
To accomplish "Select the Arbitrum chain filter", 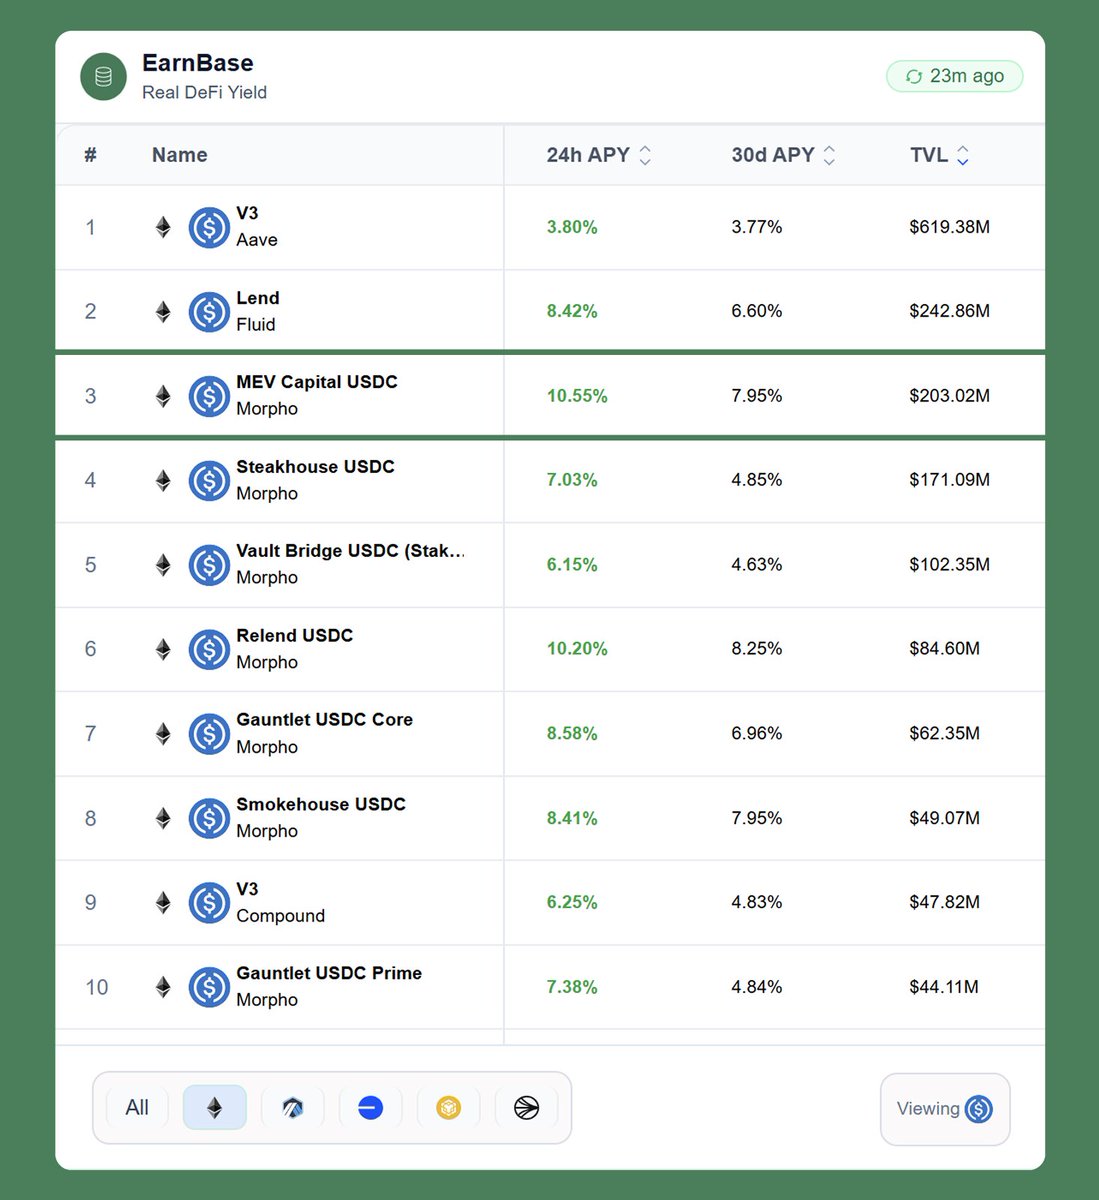I will click(x=292, y=1108).
